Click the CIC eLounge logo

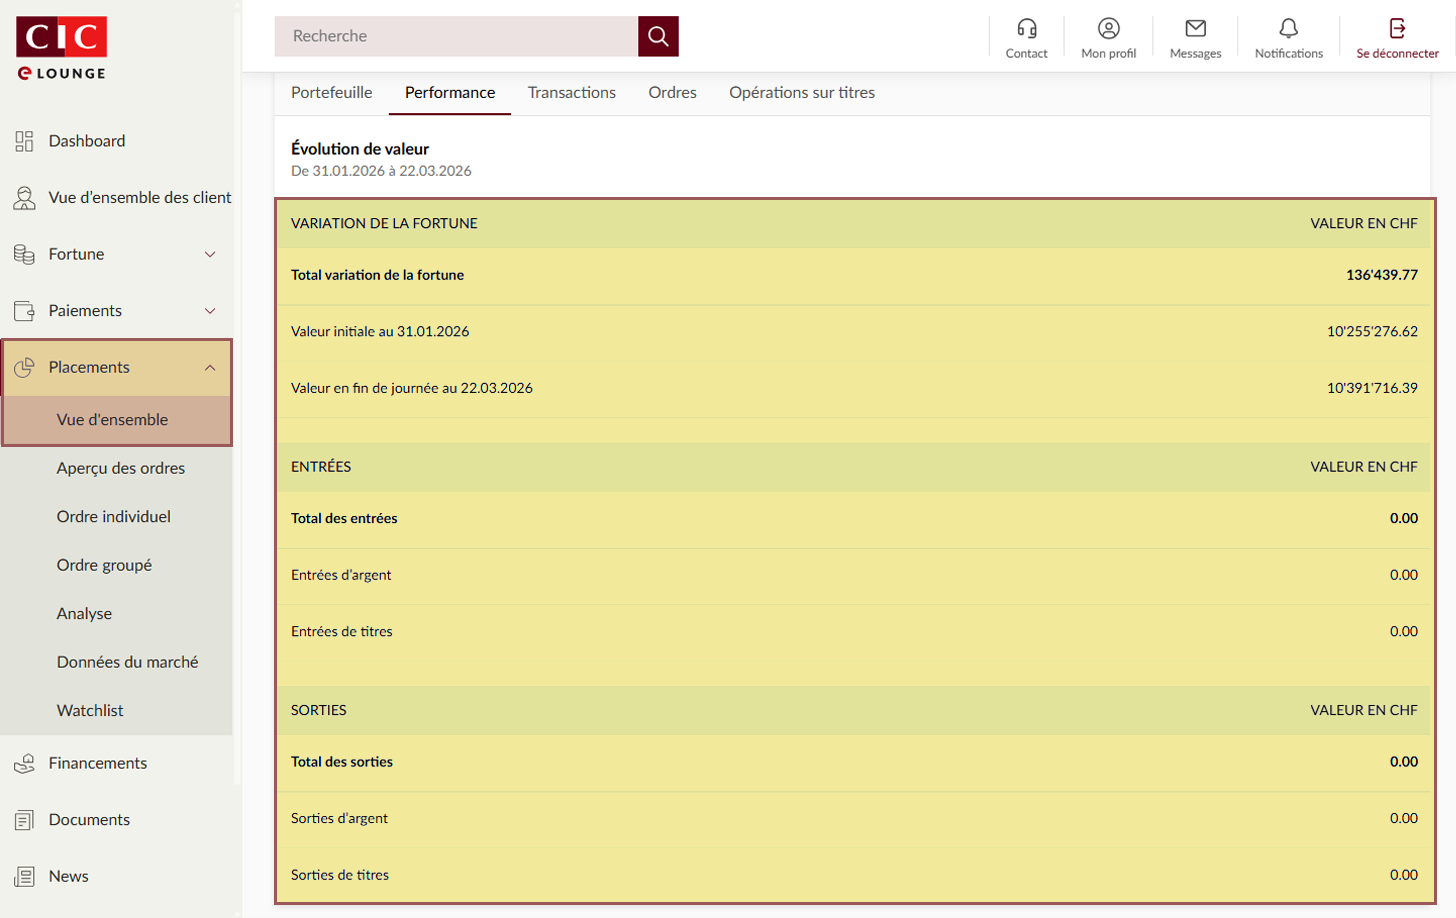61,47
